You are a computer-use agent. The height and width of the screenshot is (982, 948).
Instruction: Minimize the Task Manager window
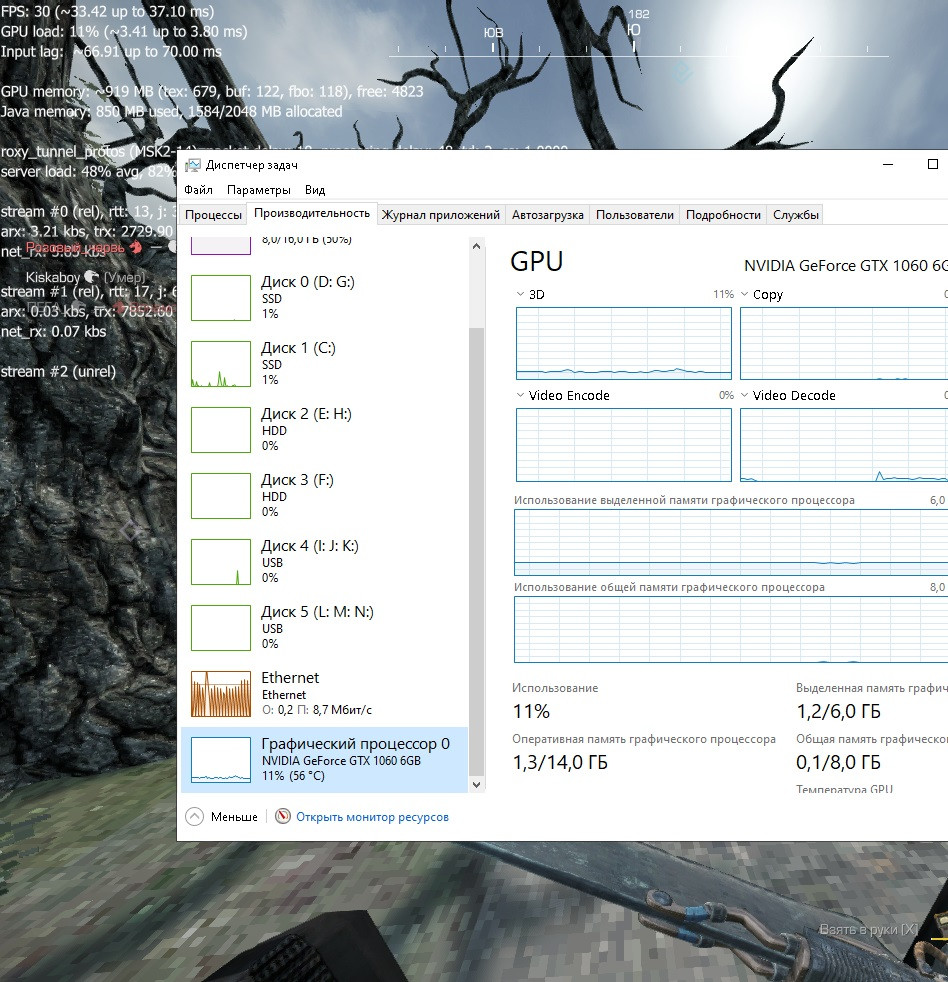point(888,164)
